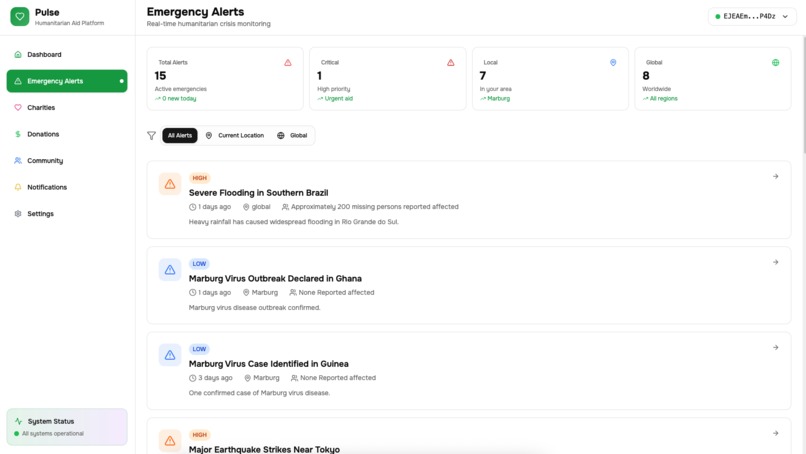
Task: Navigate to Community section
Action: pyautogui.click(x=67, y=160)
